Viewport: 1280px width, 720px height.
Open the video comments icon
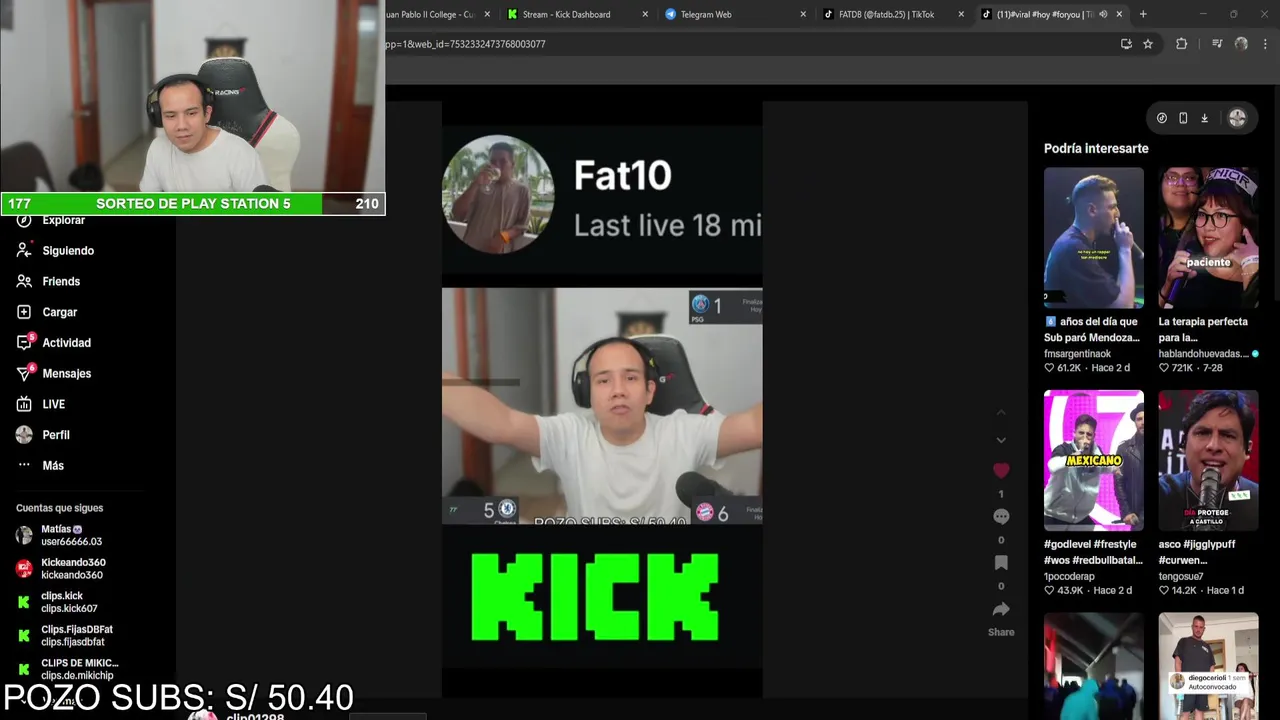tap(1001, 516)
